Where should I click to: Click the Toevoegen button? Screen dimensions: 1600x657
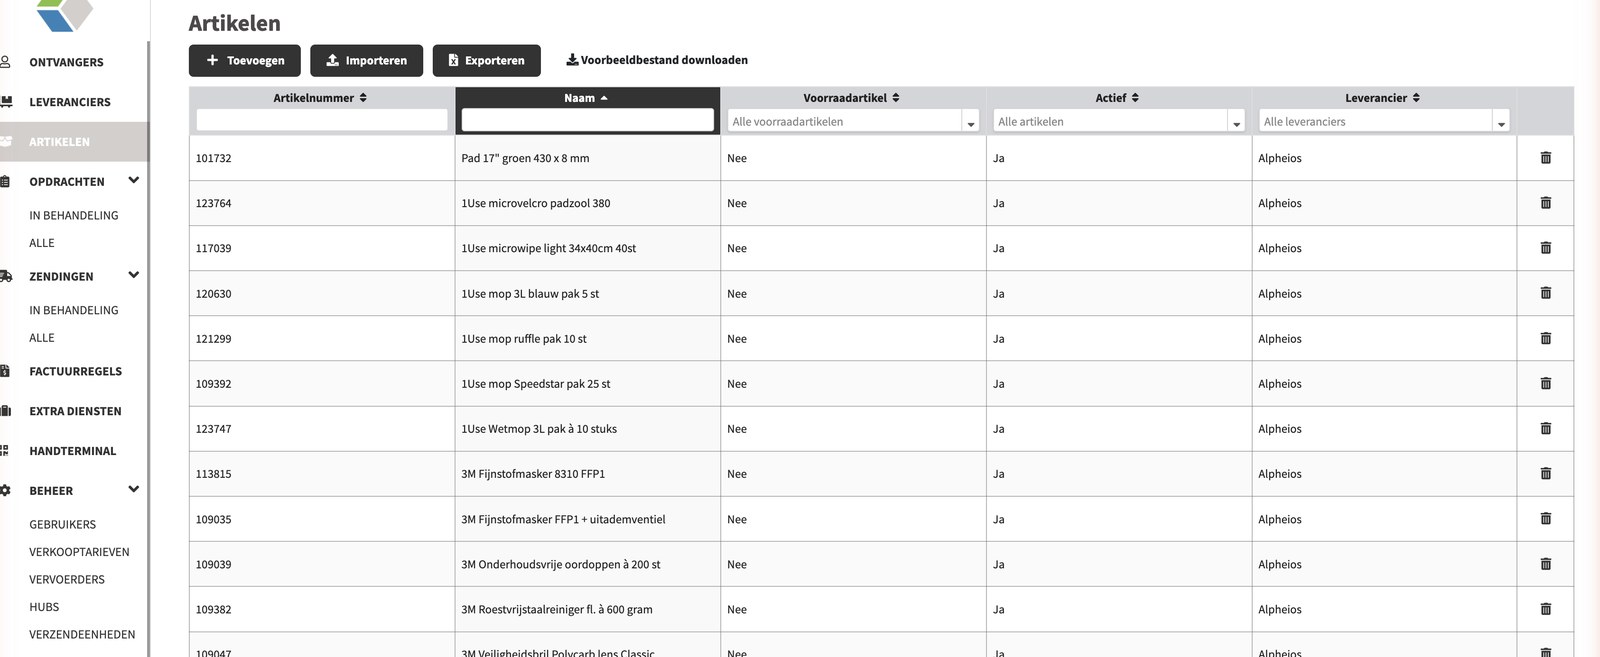[245, 60]
